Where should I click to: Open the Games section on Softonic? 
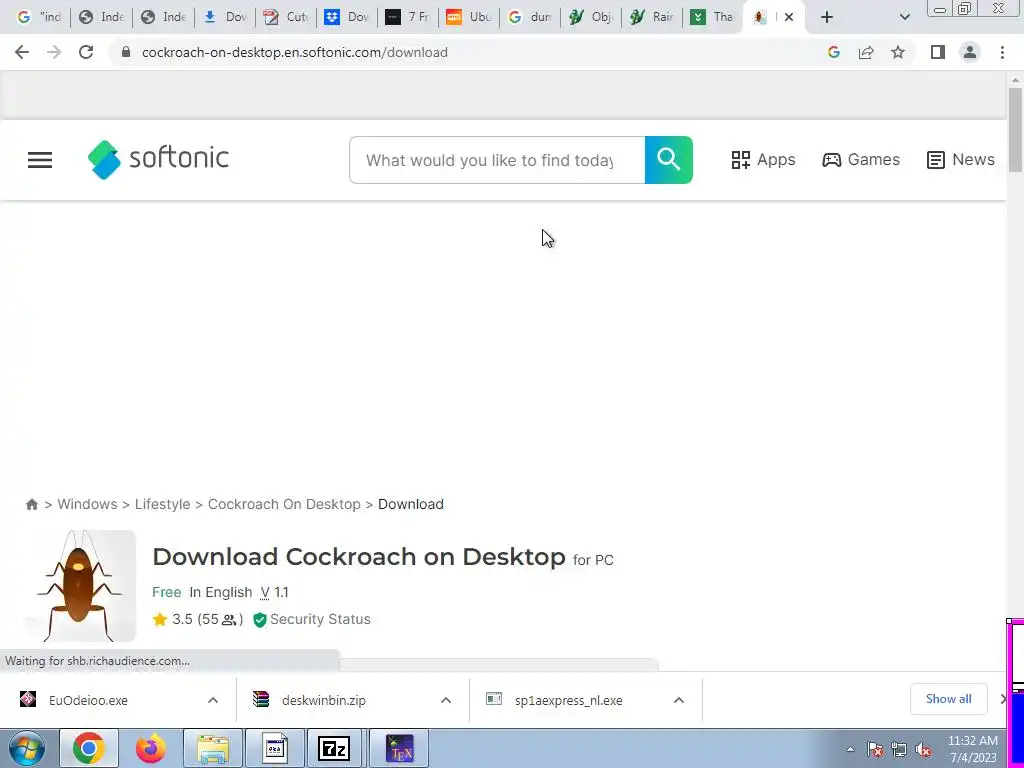[861, 160]
